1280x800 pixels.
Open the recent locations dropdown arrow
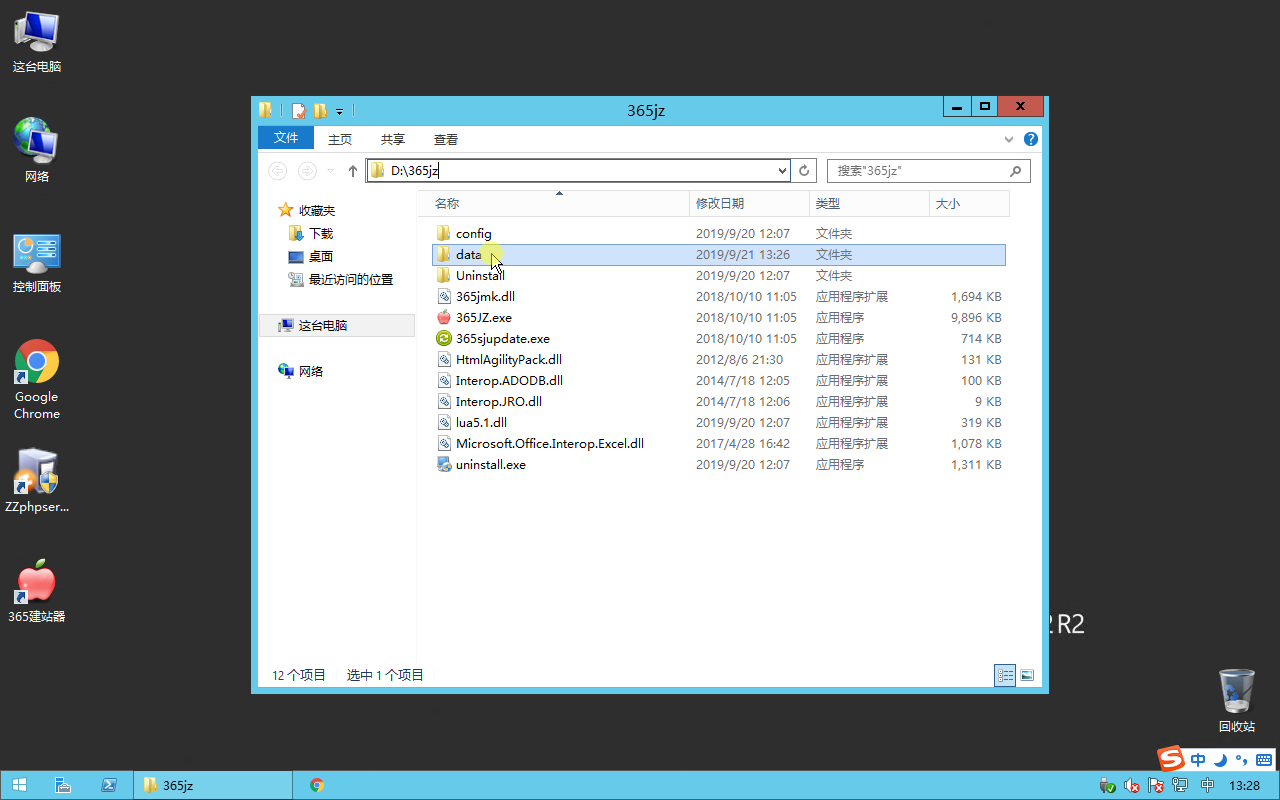pyautogui.click(x=331, y=171)
